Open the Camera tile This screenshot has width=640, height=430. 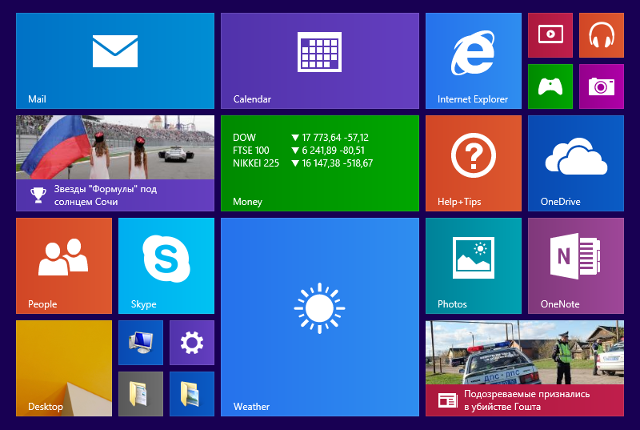[601, 86]
